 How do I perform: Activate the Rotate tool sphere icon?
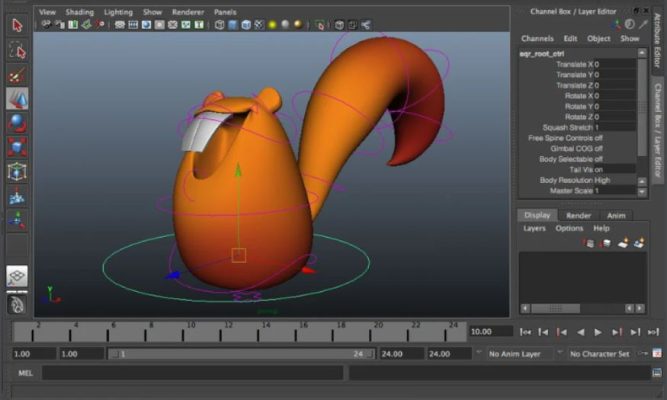coord(17,122)
